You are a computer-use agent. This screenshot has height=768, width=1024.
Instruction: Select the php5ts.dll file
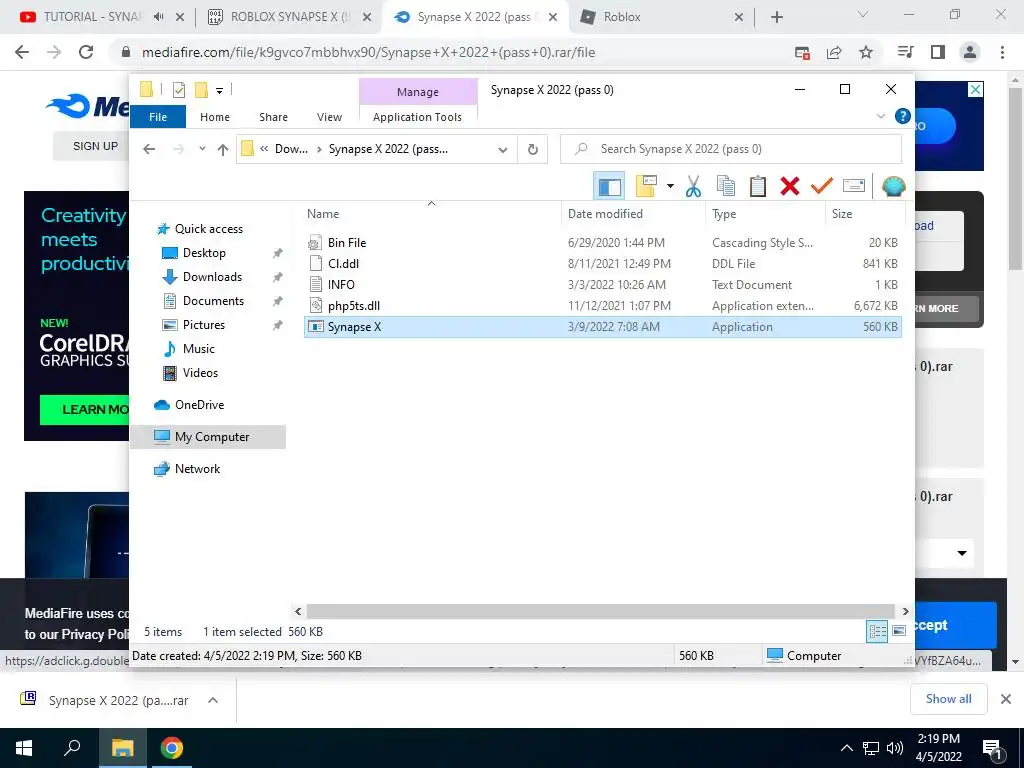[603, 306]
